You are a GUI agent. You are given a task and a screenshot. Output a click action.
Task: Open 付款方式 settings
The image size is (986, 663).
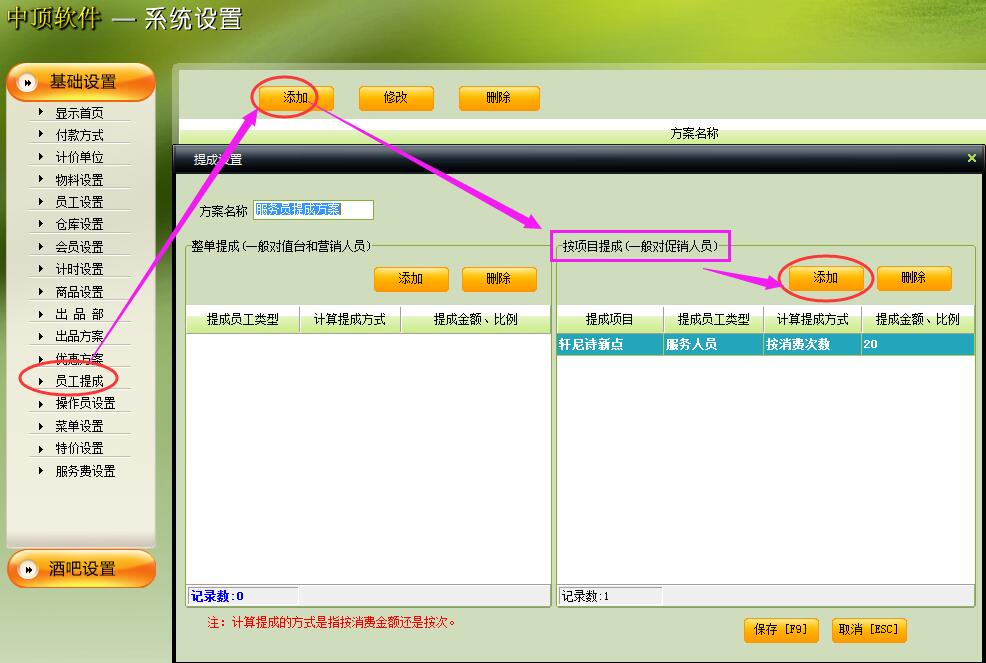tap(79, 135)
